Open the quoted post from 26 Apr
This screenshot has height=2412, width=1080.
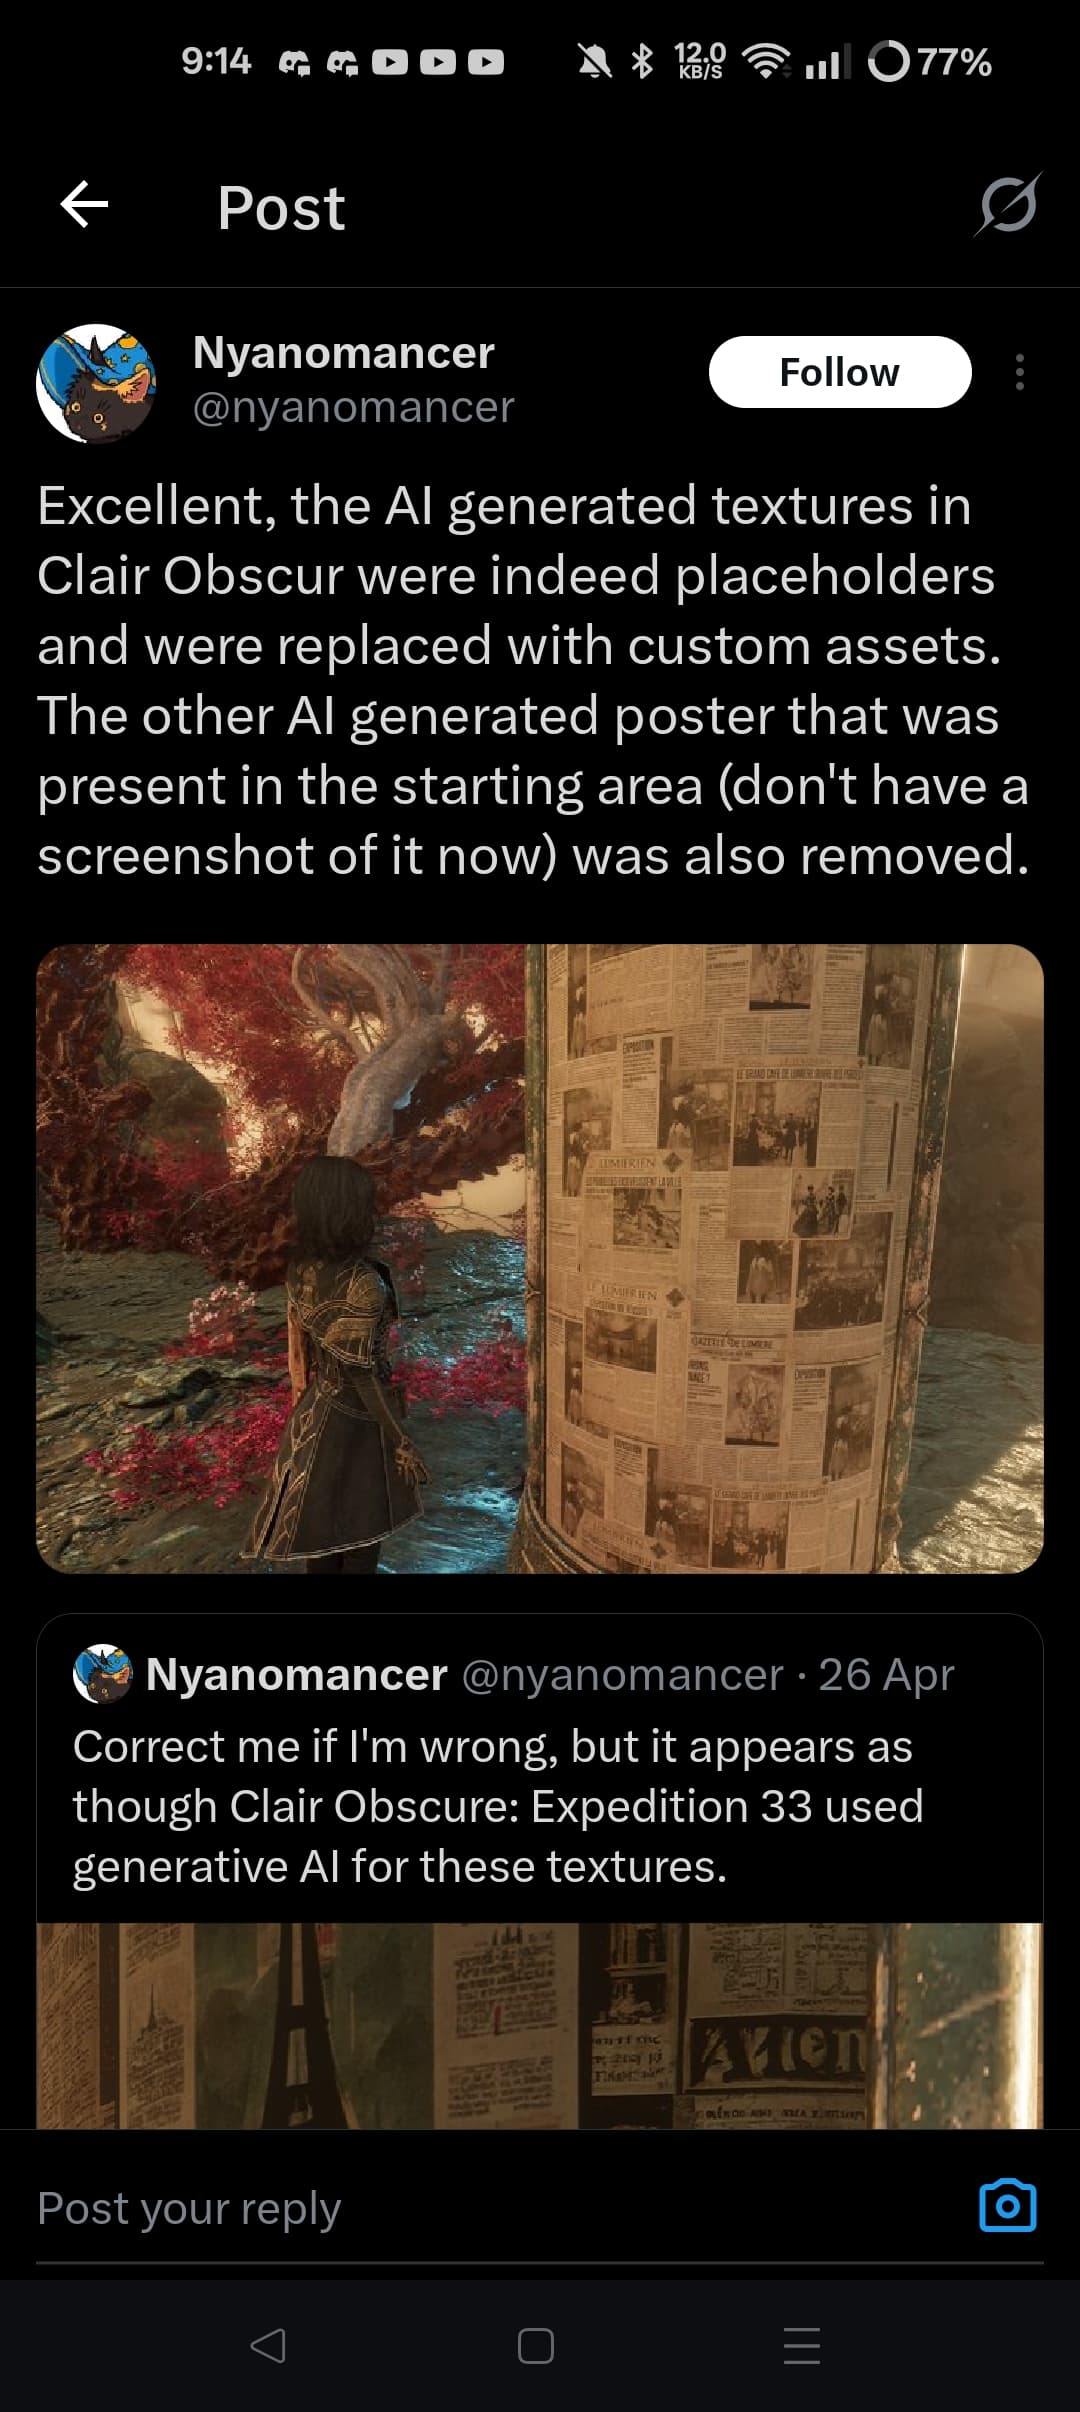click(x=540, y=1770)
